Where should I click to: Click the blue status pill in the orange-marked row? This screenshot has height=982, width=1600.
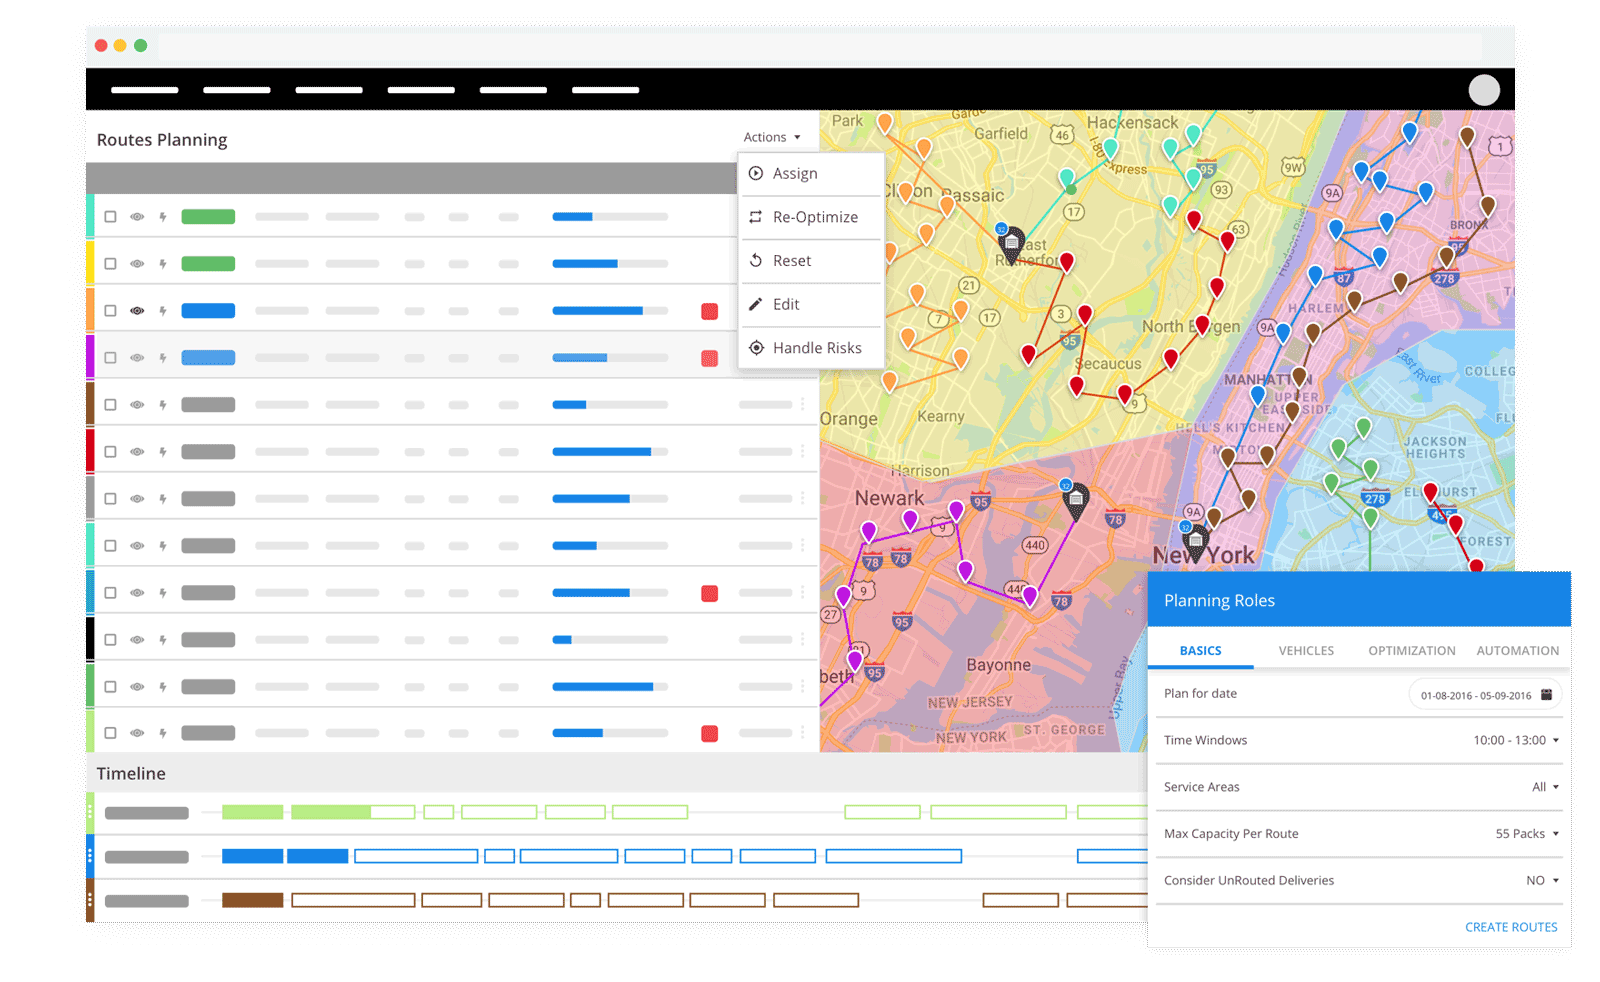tap(208, 311)
